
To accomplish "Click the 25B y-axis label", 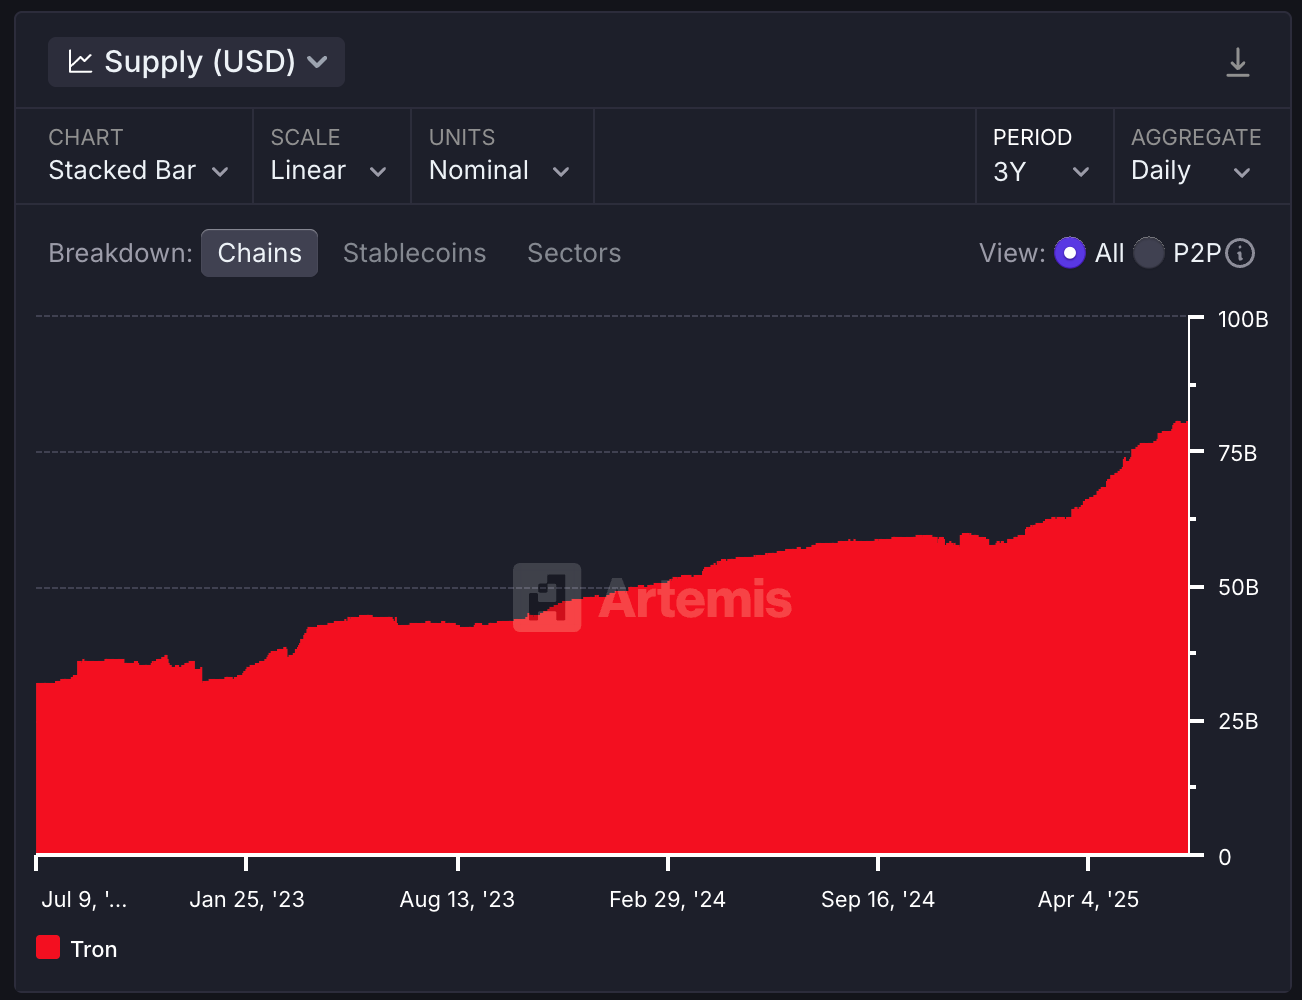I will point(1238,721).
